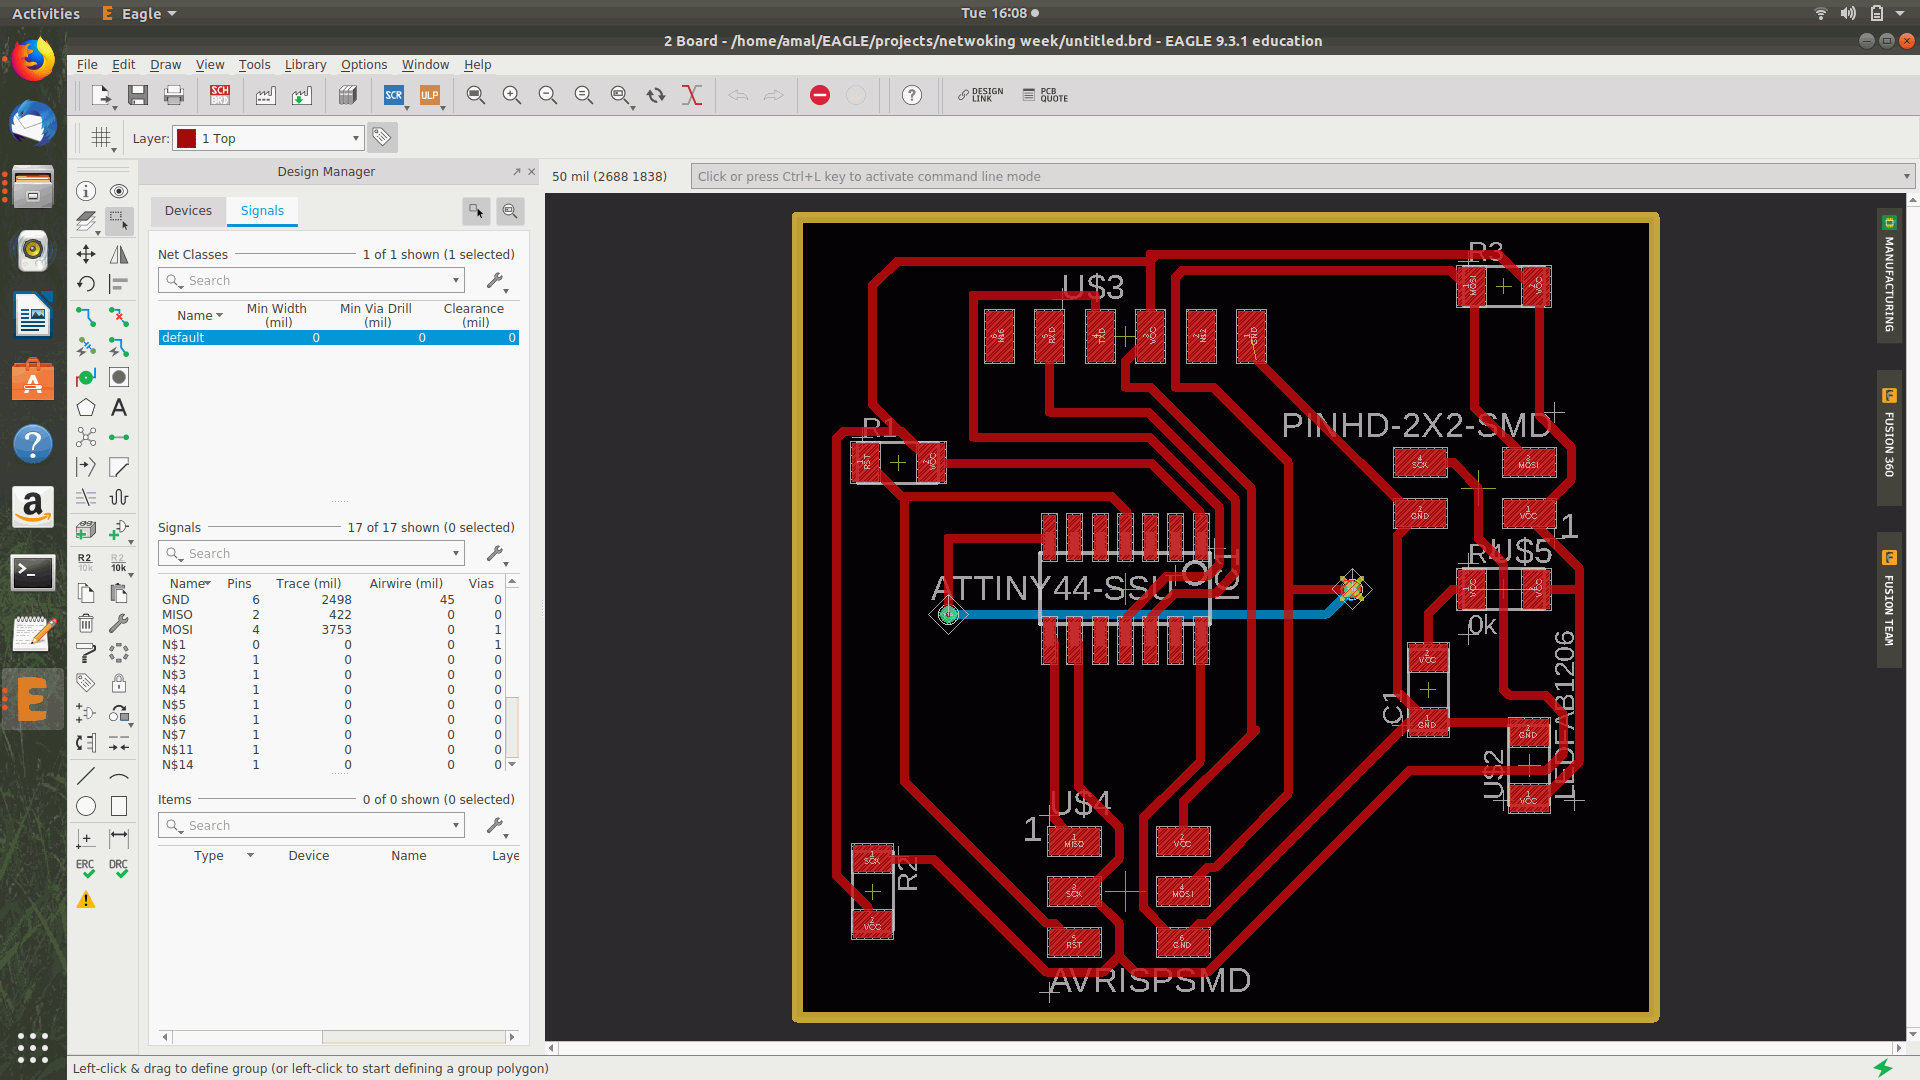Select the Route airwire tool
This screenshot has width=1920, height=1080.
[x=86, y=317]
